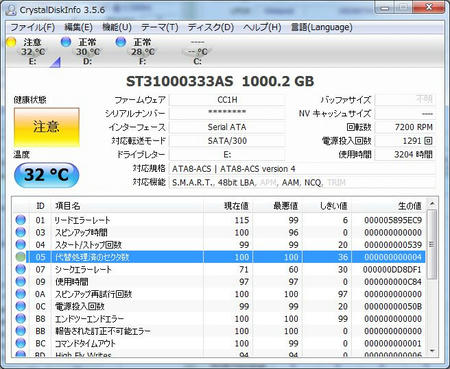450x369 pixels.
Task: Click status icon of row 04 スタート/ストップ回数
Action: (x=21, y=244)
